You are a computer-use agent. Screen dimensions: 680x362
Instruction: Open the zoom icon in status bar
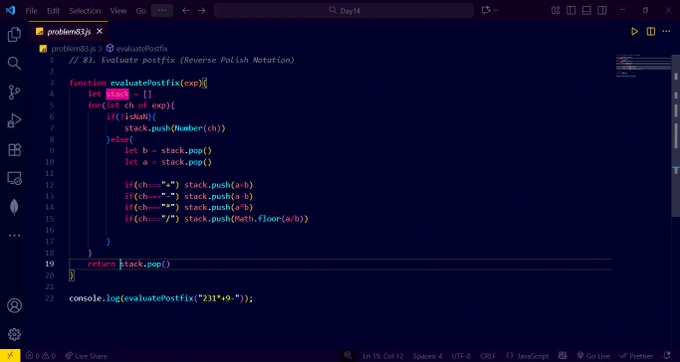(x=348, y=355)
